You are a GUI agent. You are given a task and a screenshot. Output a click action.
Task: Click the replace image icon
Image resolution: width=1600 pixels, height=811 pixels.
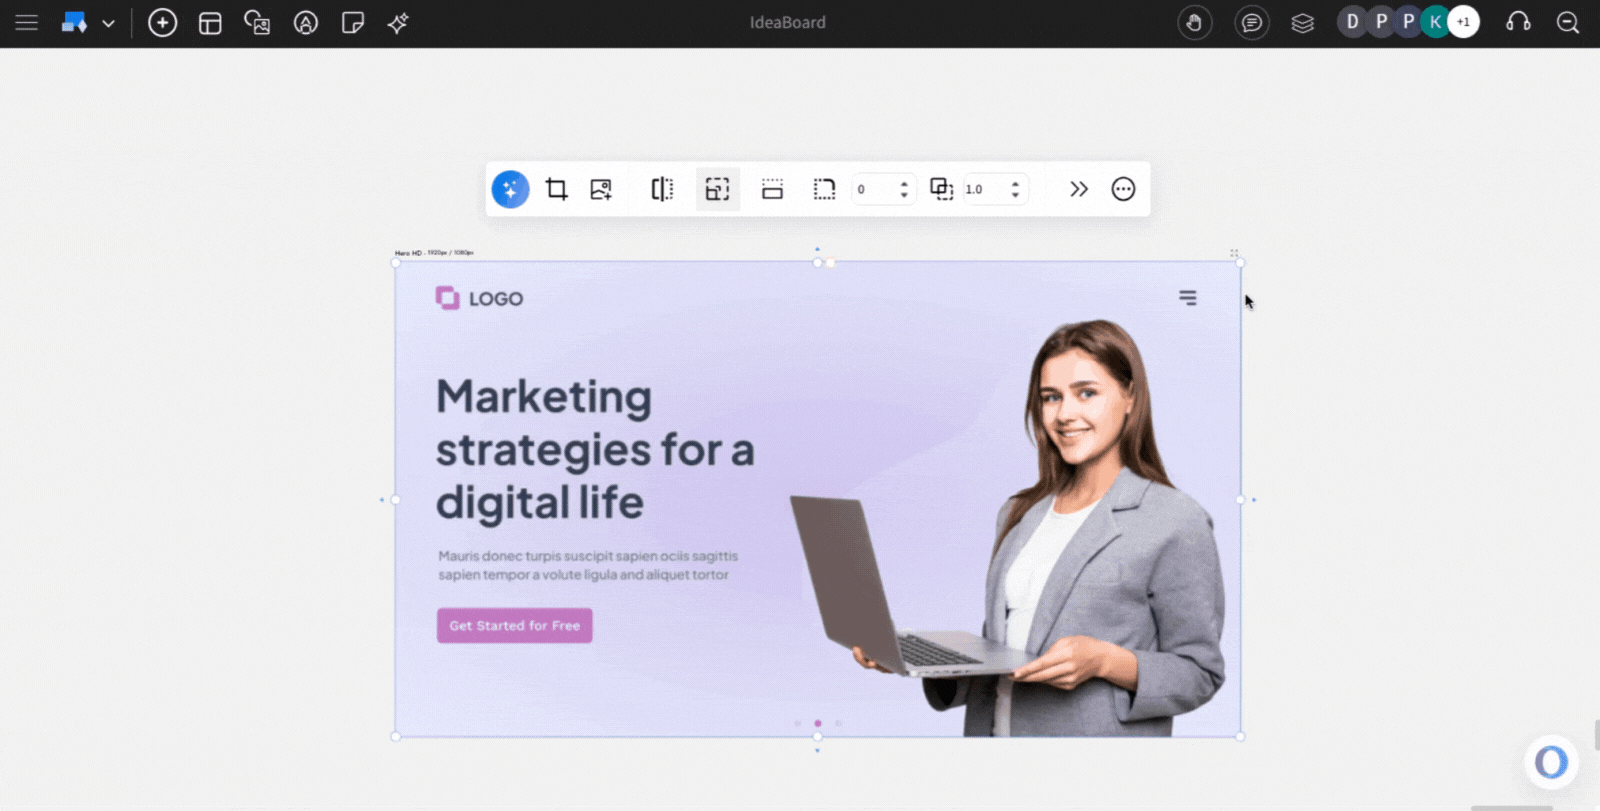click(x=601, y=189)
